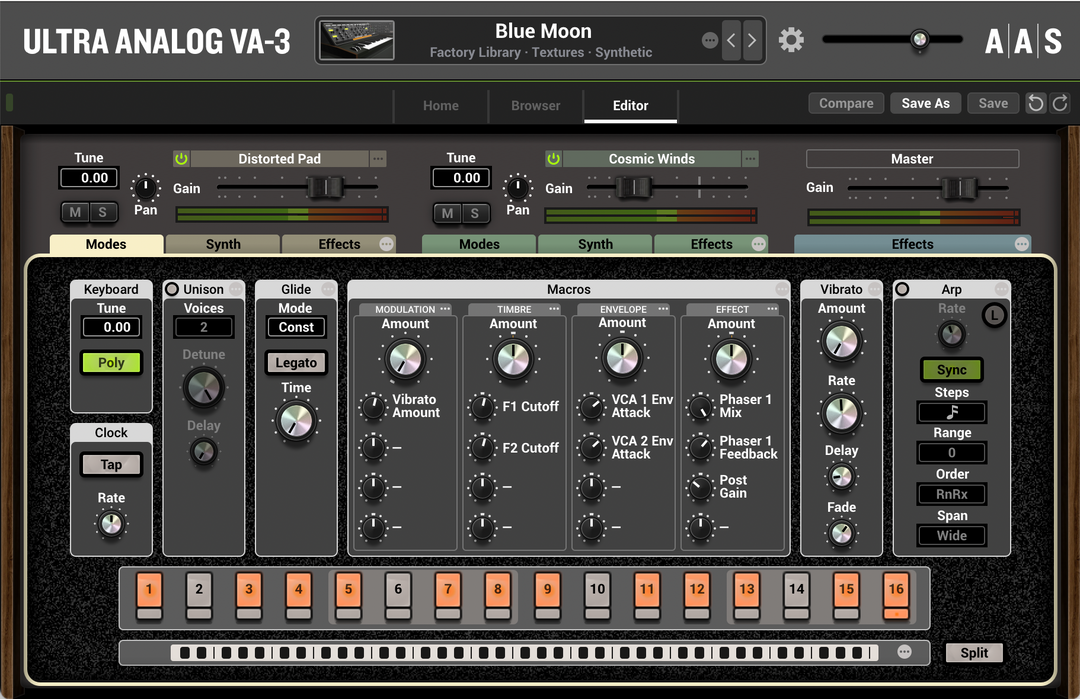Open the Glide Mode Const dropdown
The image size is (1080, 699).
296,327
